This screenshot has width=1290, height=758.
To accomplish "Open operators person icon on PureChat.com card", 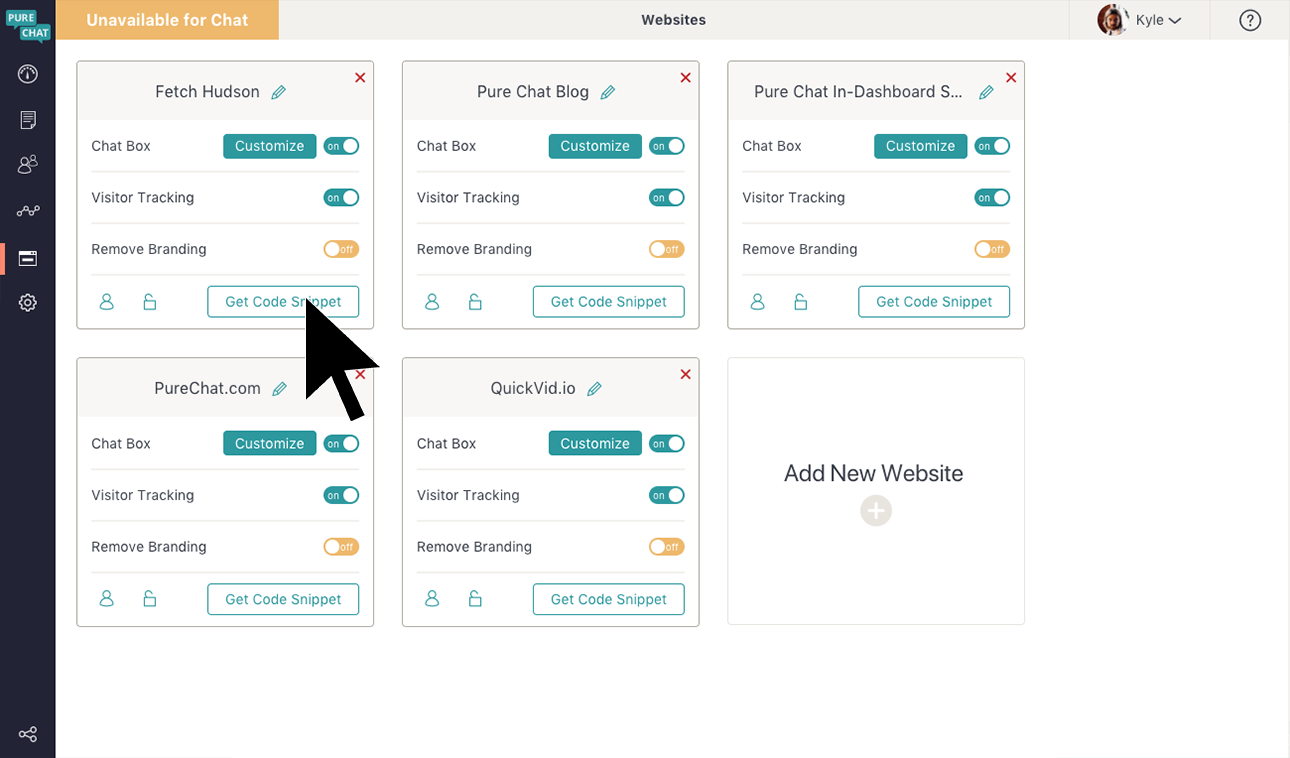I will [107, 599].
